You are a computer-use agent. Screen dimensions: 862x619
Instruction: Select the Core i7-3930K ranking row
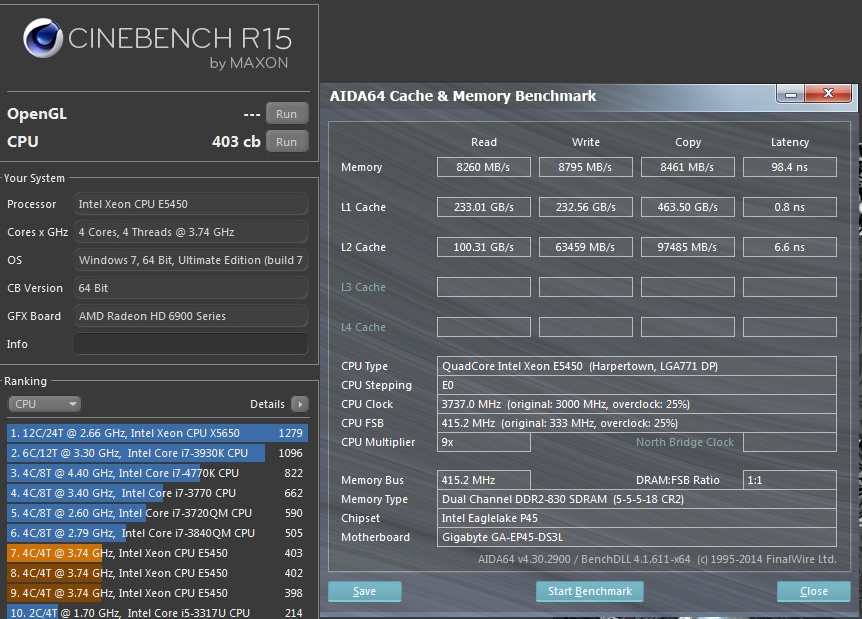coord(155,453)
